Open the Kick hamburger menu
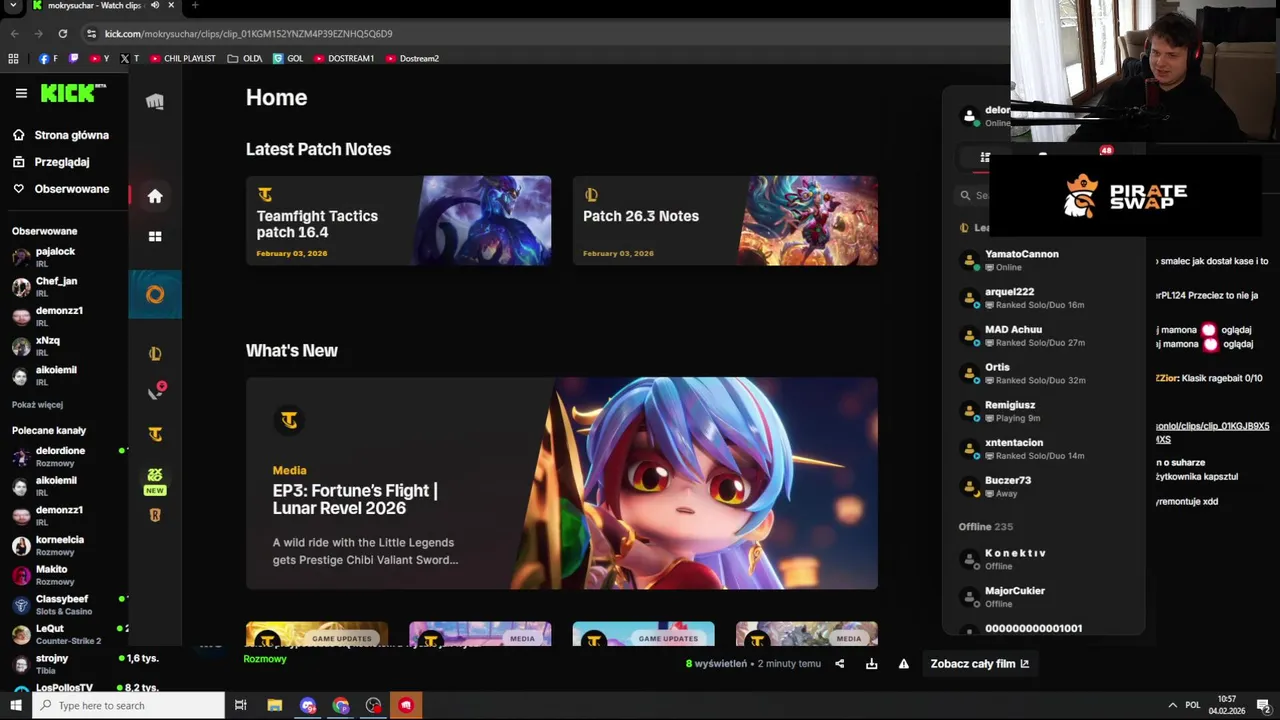1280x720 pixels. (x=21, y=93)
